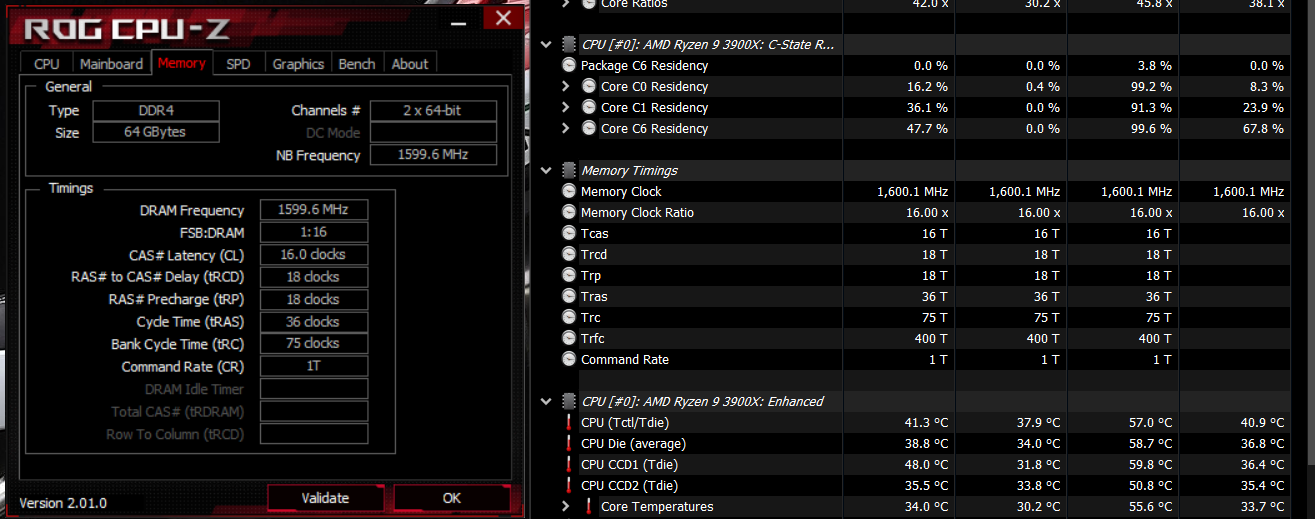Open the About tab

[x=410, y=63]
